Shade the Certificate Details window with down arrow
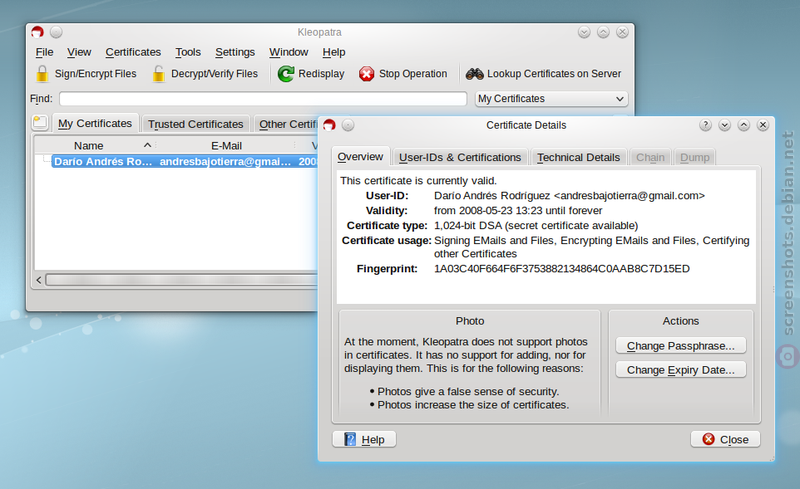Image resolution: width=800 pixels, height=489 pixels. coord(724,125)
